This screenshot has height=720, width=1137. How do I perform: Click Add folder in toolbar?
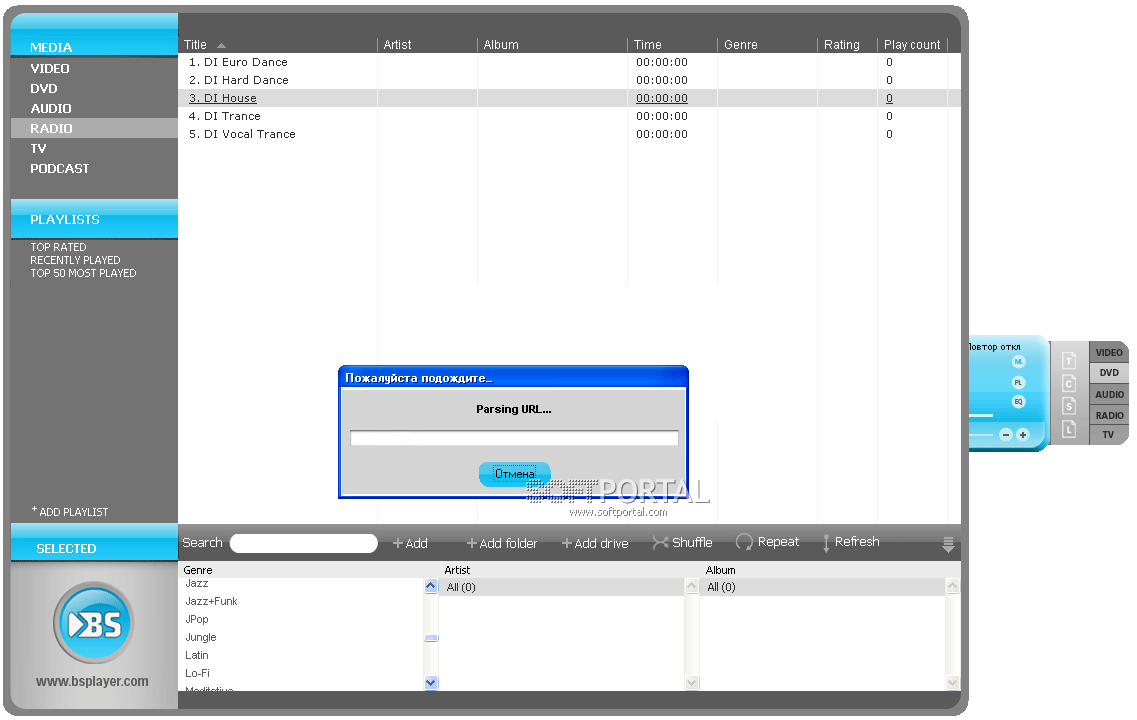click(502, 543)
